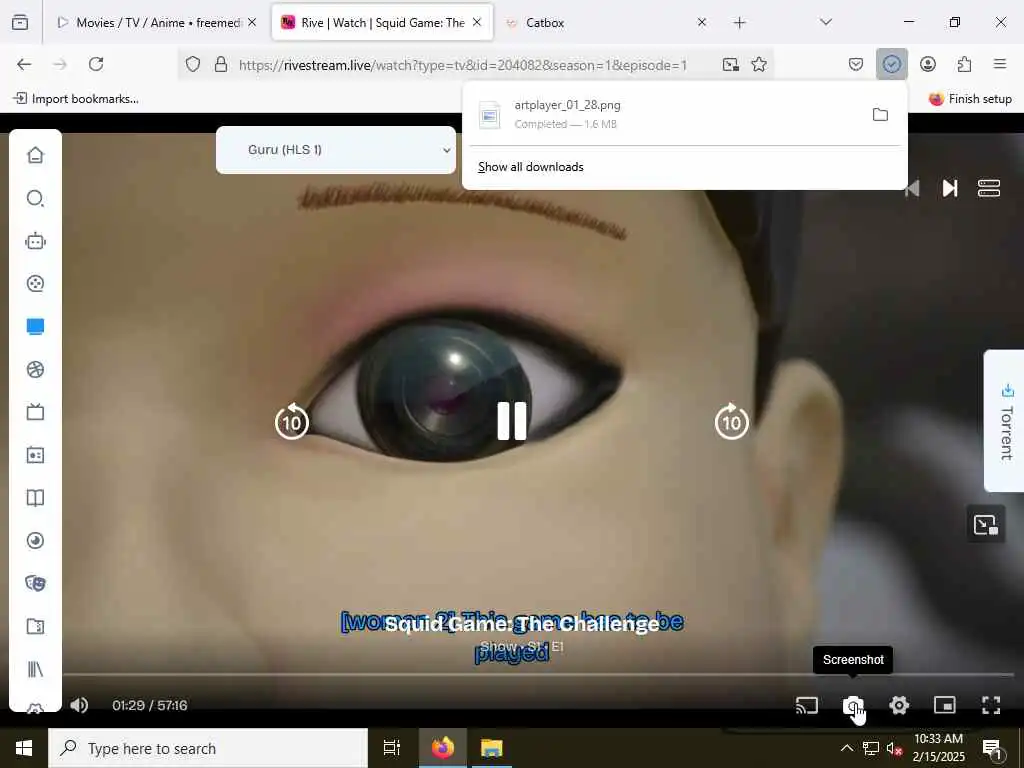Open the Windows Start menu
Viewport: 1024px width, 768px height.
pos(24,748)
